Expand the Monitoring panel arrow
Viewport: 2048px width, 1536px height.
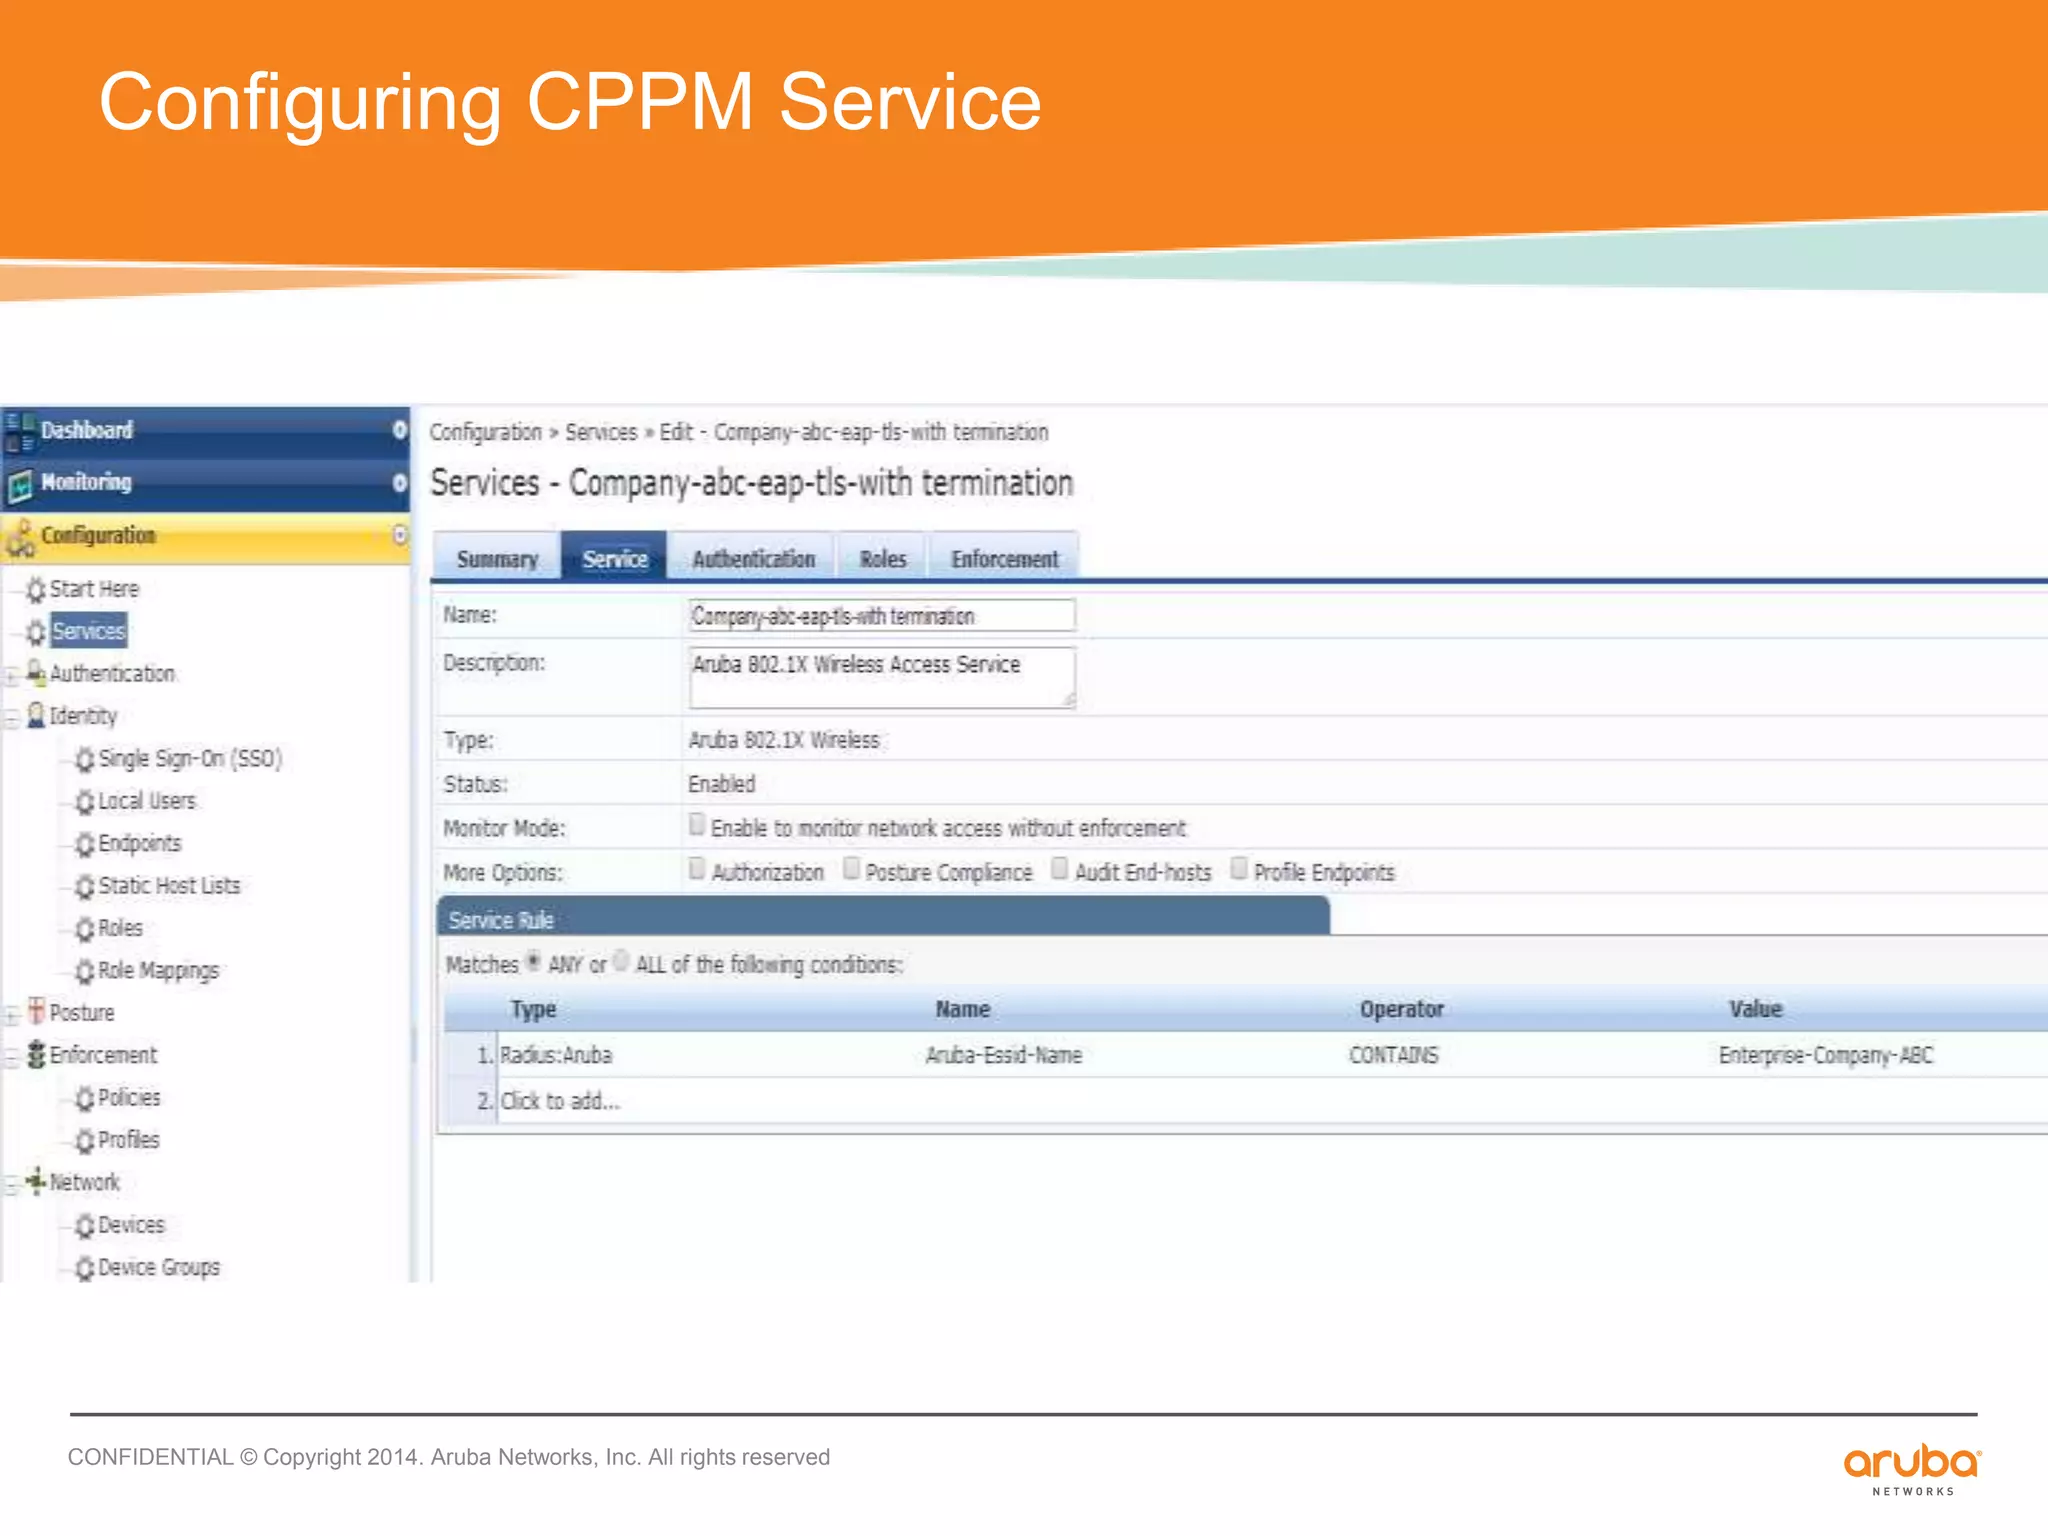[x=399, y=483]
